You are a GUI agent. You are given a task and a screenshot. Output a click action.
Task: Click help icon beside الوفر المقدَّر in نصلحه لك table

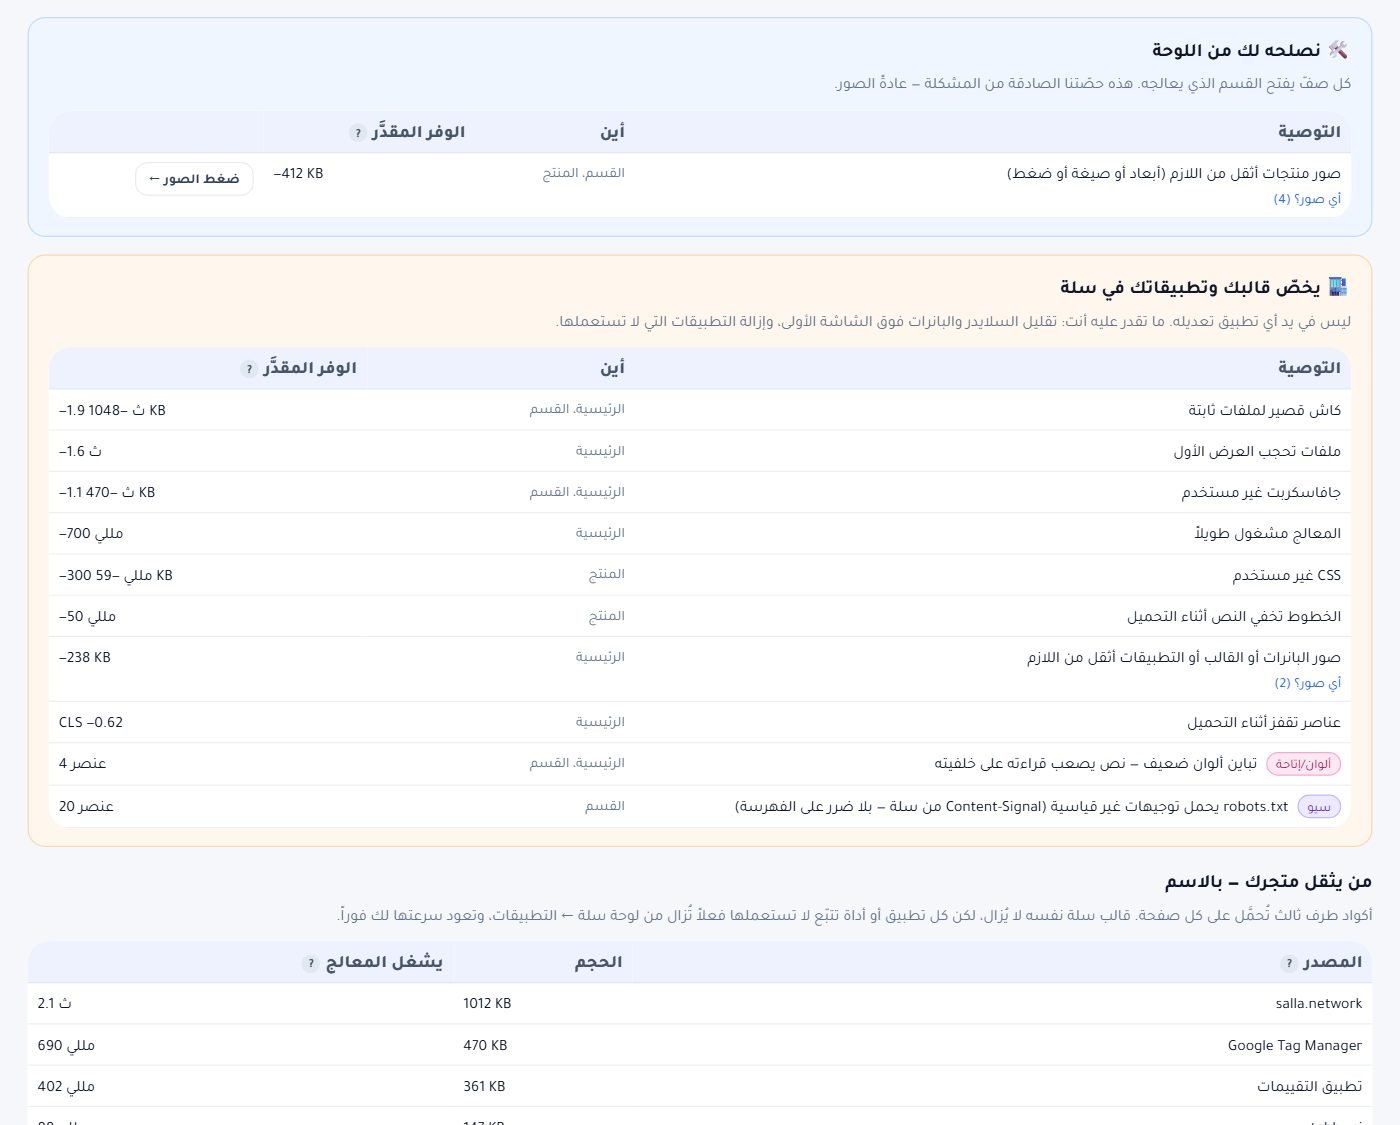[357, 133]
